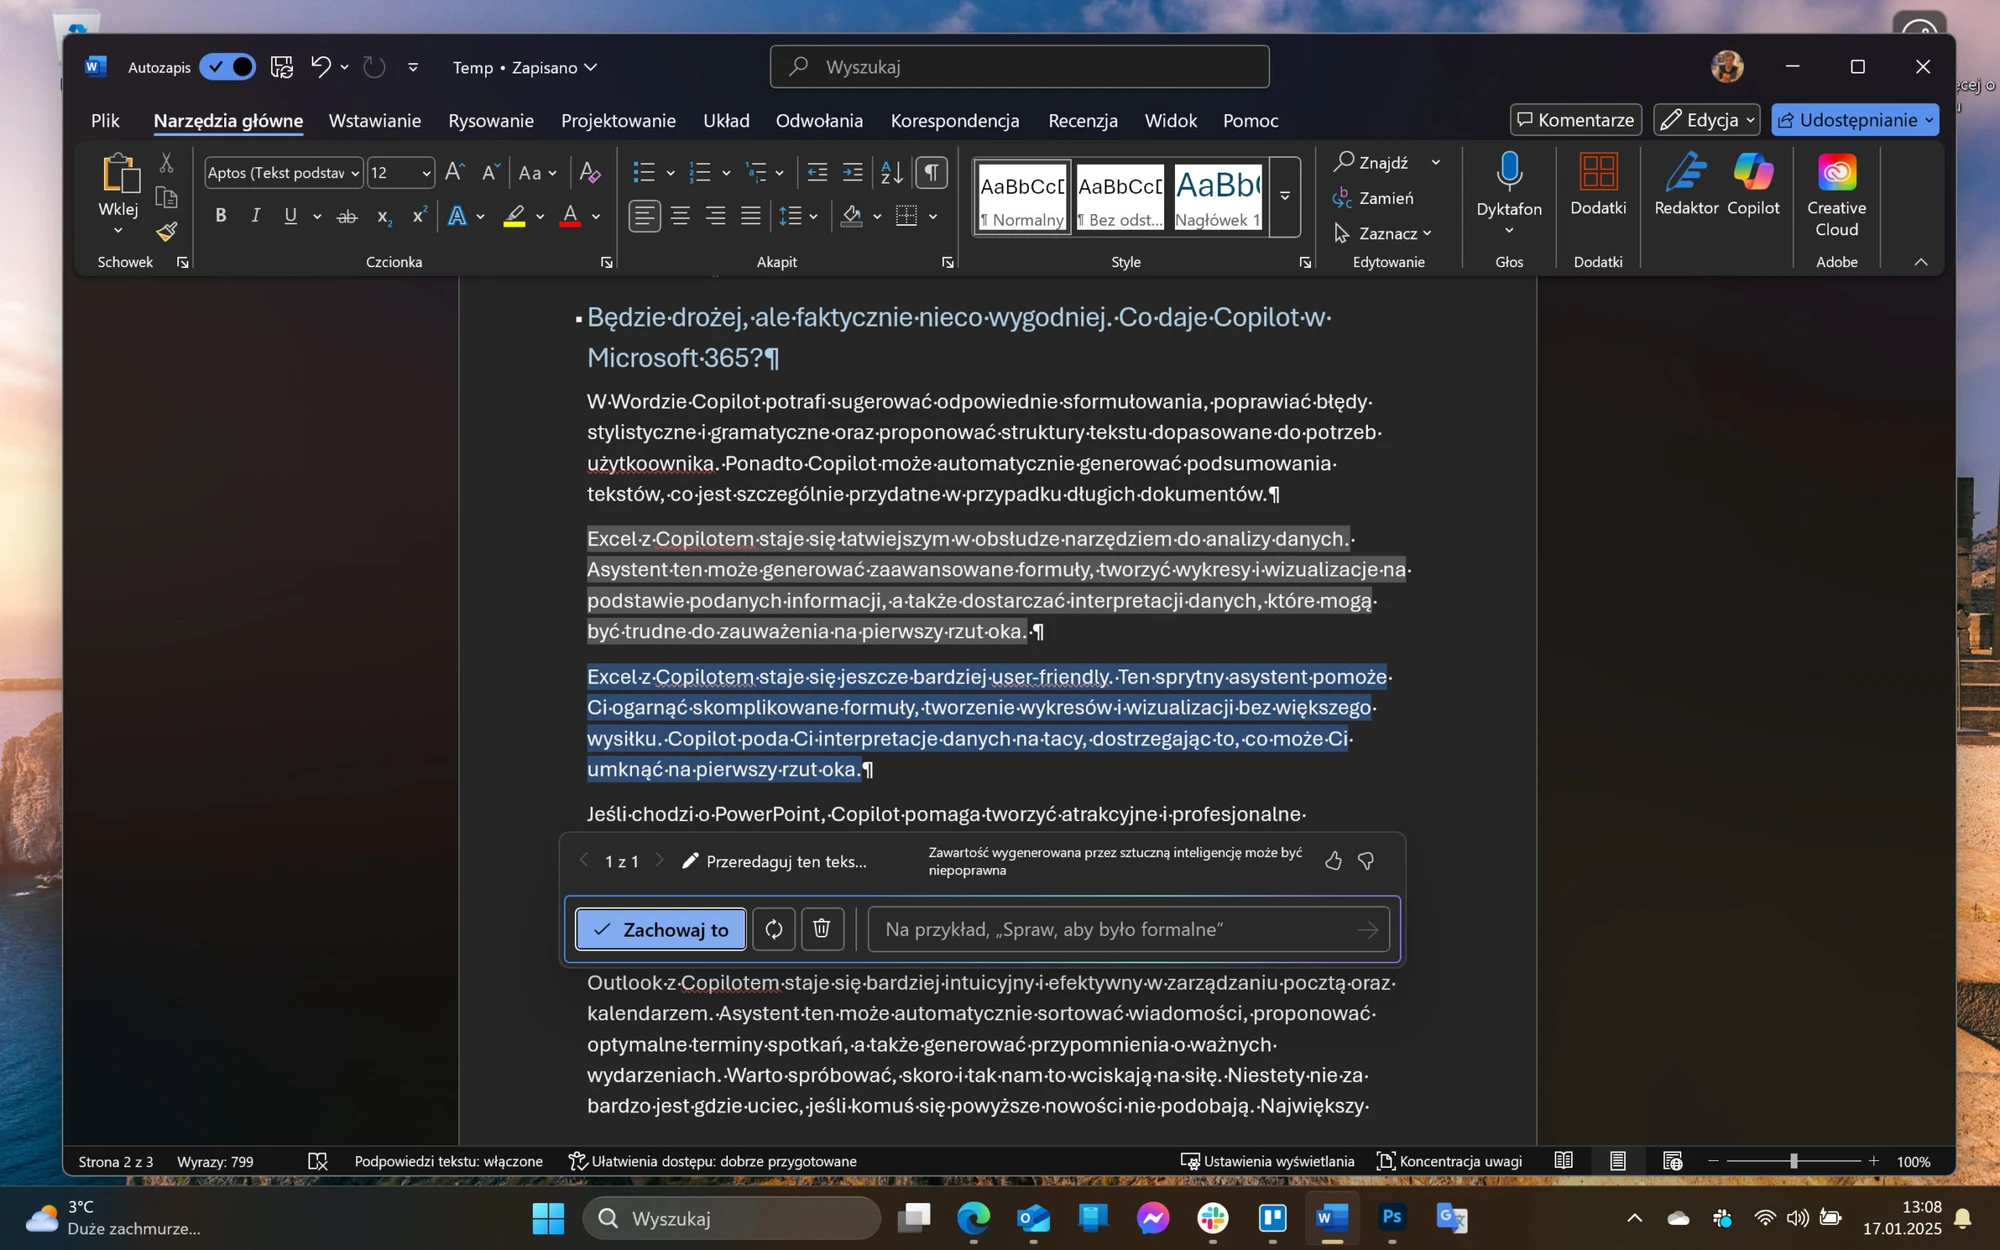
Task: Click the Udostępnianie share button
Action: coord(1855,120)
